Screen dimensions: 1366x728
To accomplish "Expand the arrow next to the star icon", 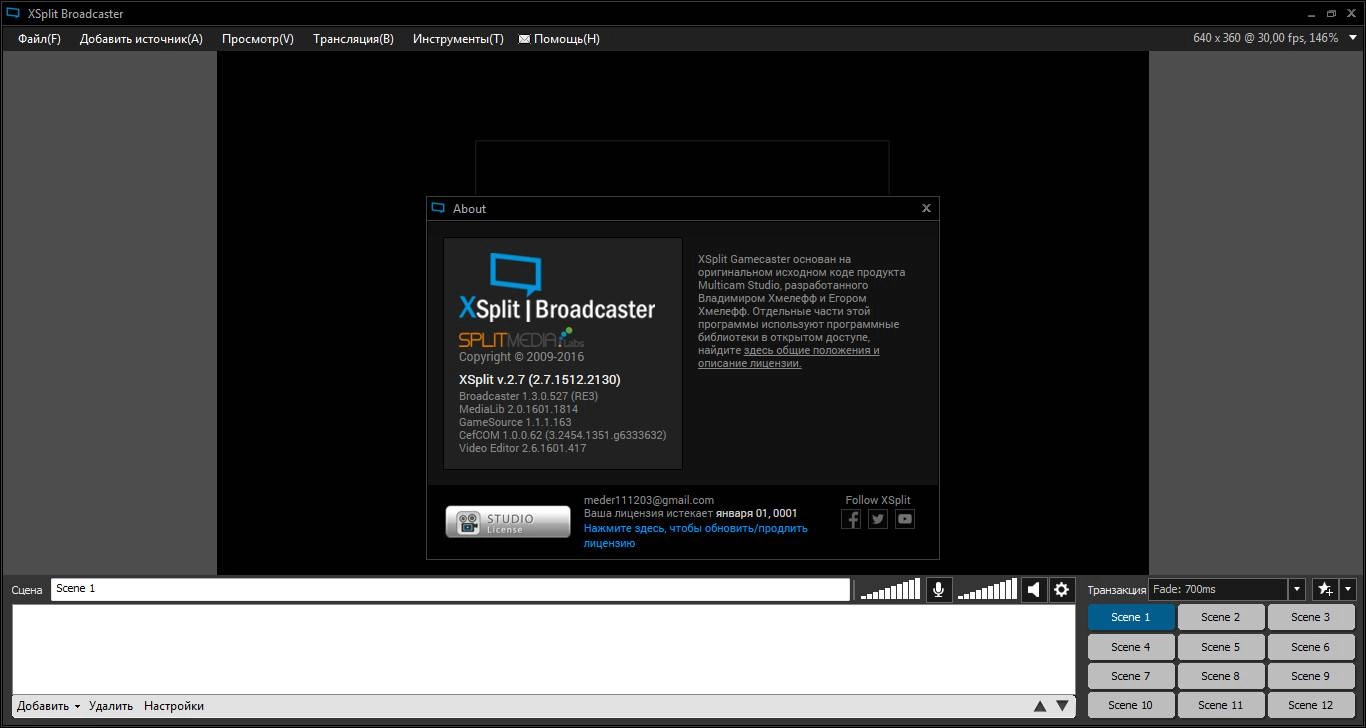I will coord(1348,589).
